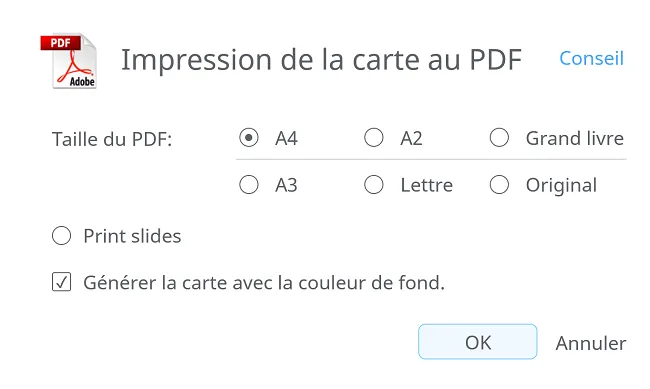Select the Grand livre radio button circle
Image resolution: width=650 pixels, height=389 pixels.
tap(499, 138)
